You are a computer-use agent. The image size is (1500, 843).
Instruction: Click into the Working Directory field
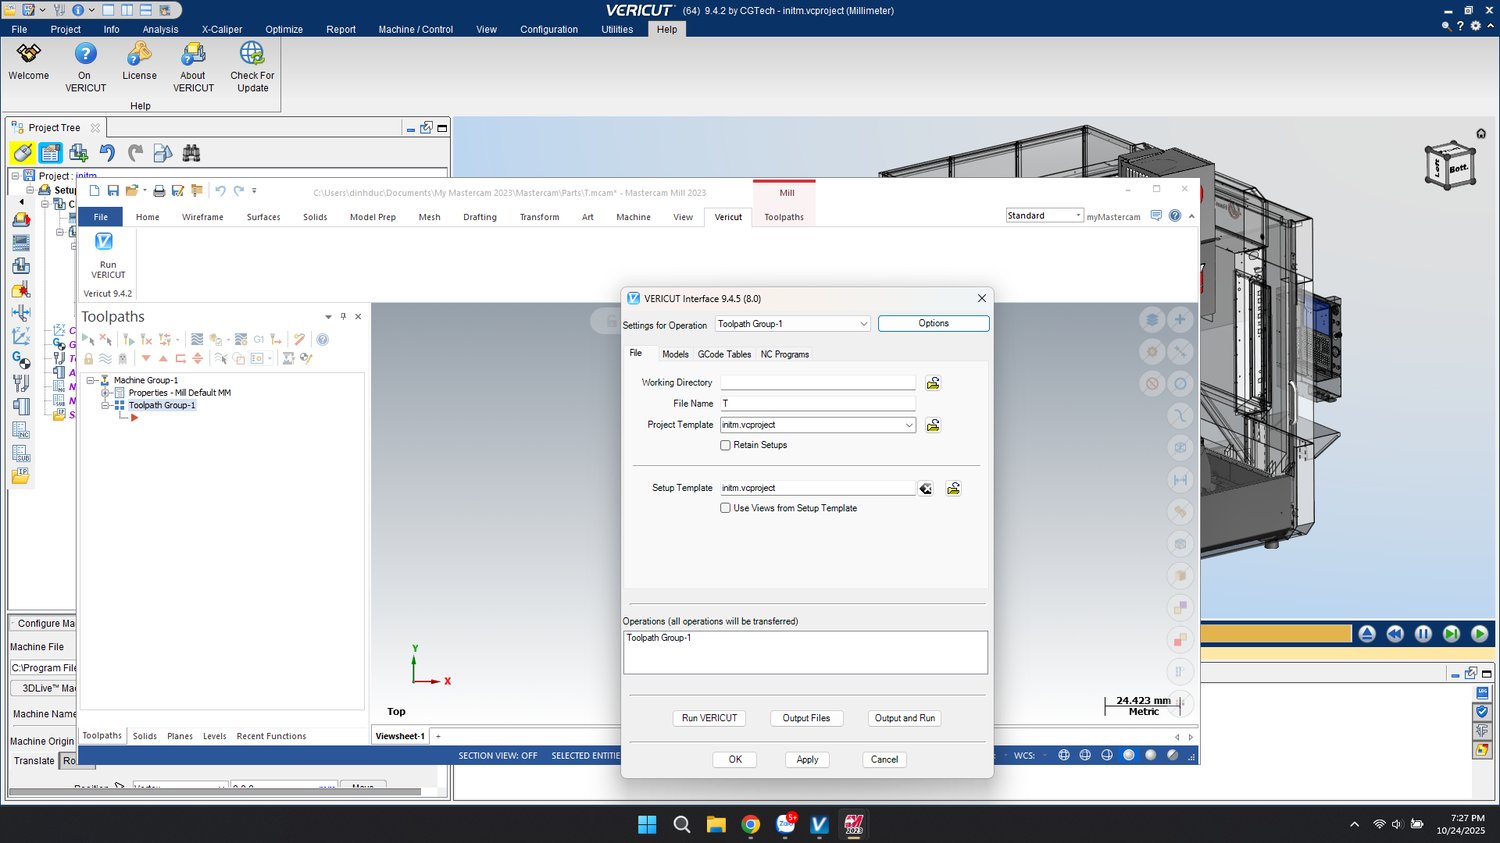818,383
